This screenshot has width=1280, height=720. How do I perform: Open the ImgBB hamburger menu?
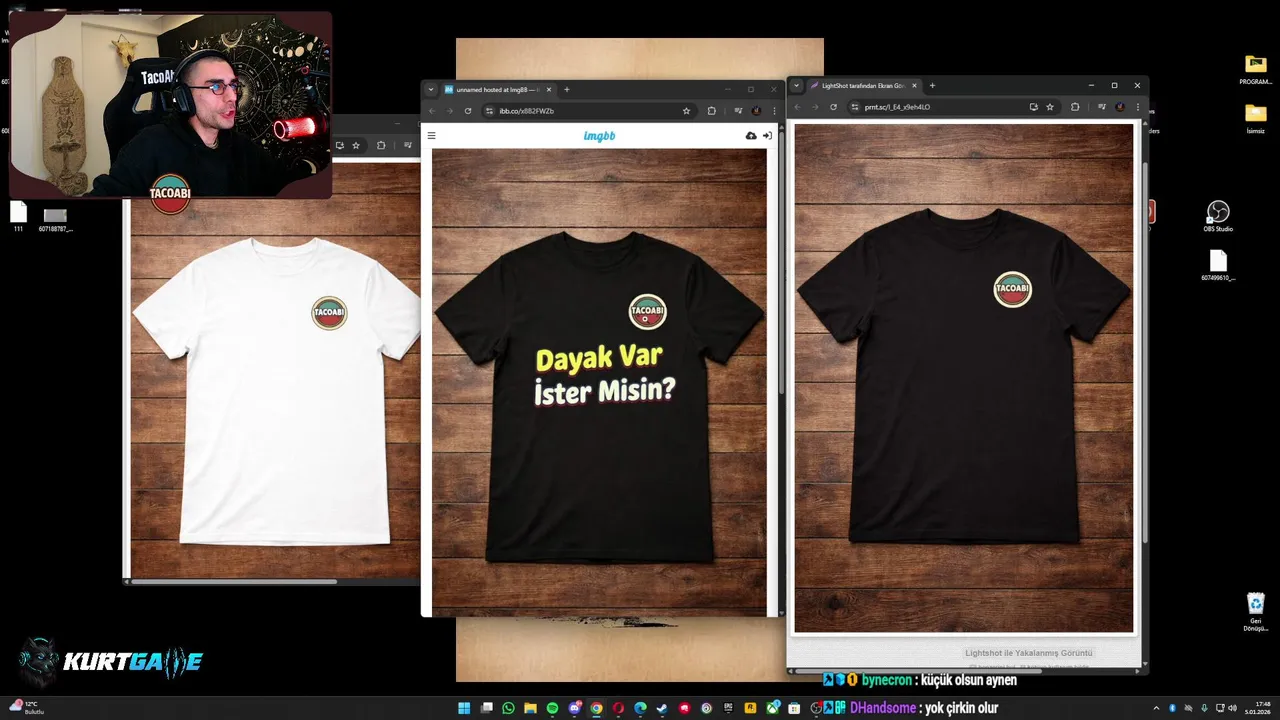[x=432, y=136]
